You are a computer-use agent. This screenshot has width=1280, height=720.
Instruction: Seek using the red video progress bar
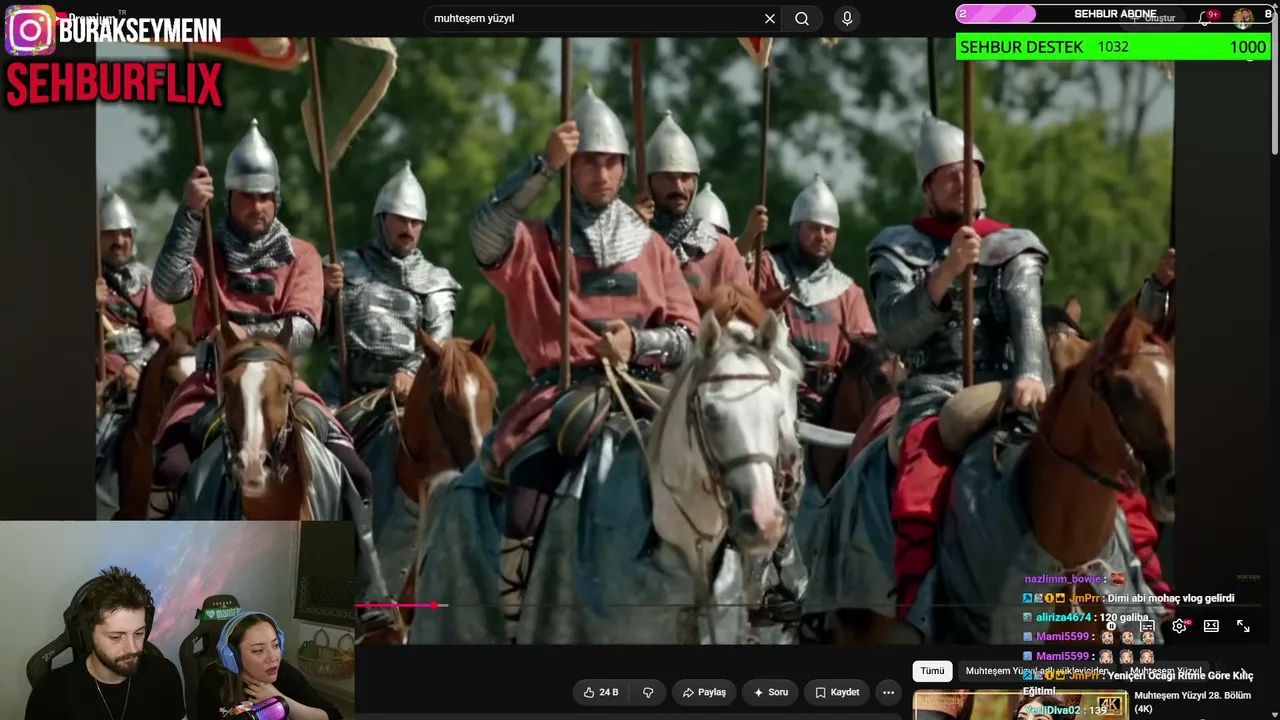[395, 605]
